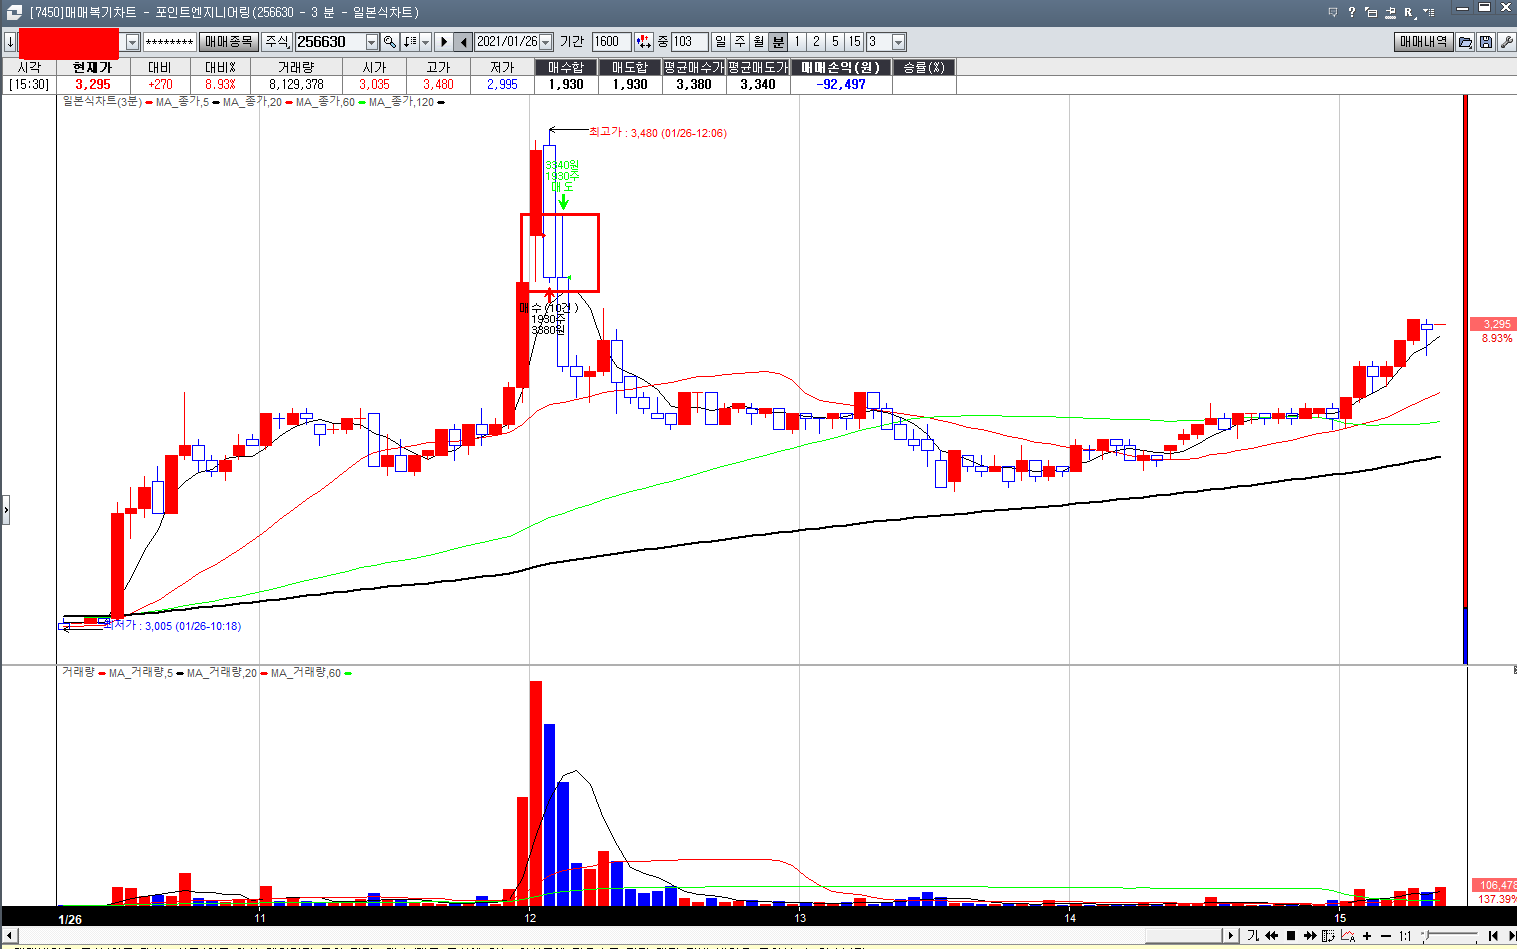This screenshot has height=949, width=1517.
Task: Open the date 2021/01/26 dropdown
Action: (x=545, y=42)
